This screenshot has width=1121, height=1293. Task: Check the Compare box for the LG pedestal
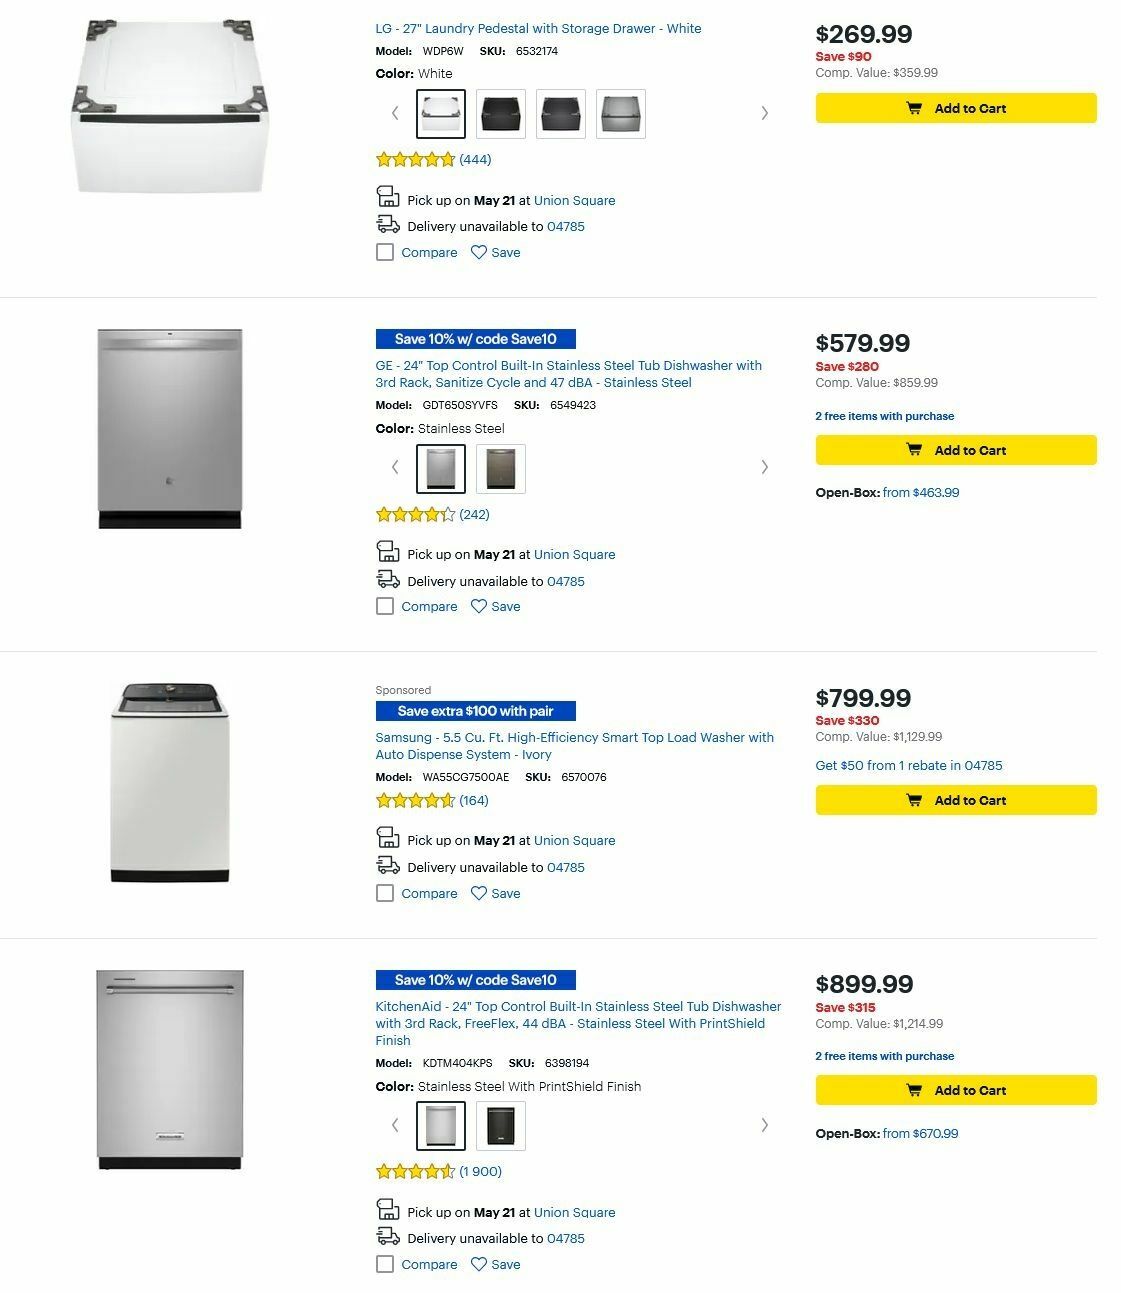385,252
